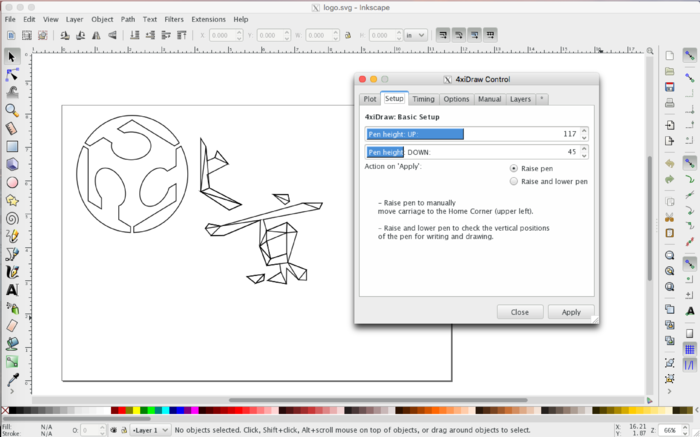Select the Gradient tool
This screenshot has height=437, width=700.
[12, 362]
